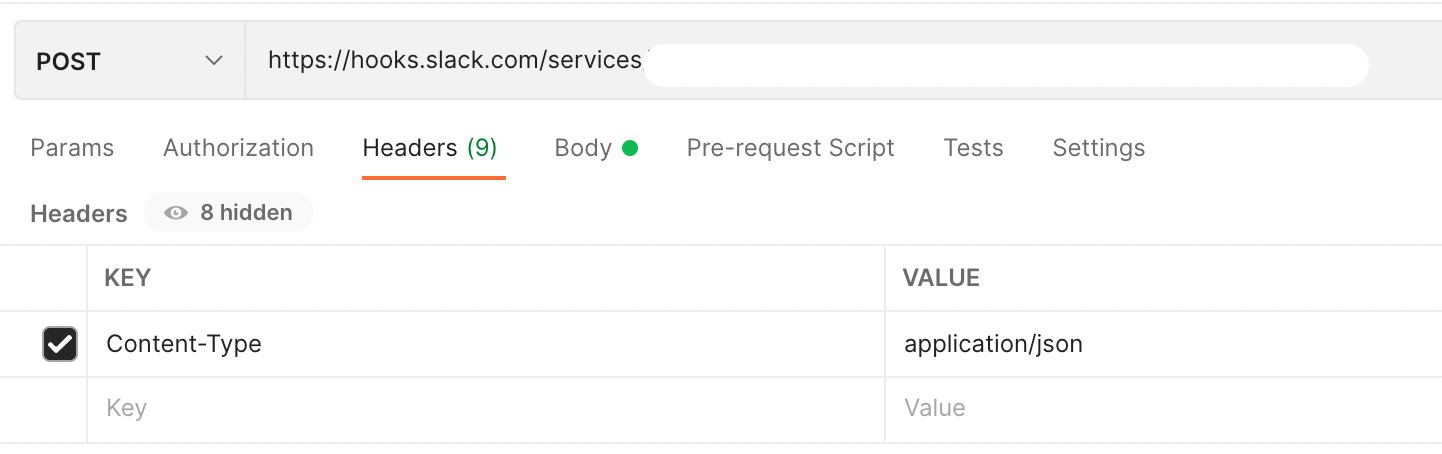
Task: Show the 8 hidden headers
Action: coord(229,213)
